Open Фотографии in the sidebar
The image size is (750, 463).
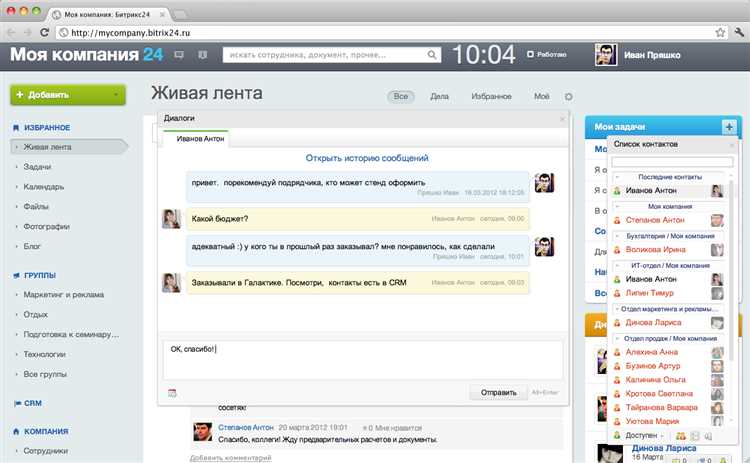click(x=46, y=227)
